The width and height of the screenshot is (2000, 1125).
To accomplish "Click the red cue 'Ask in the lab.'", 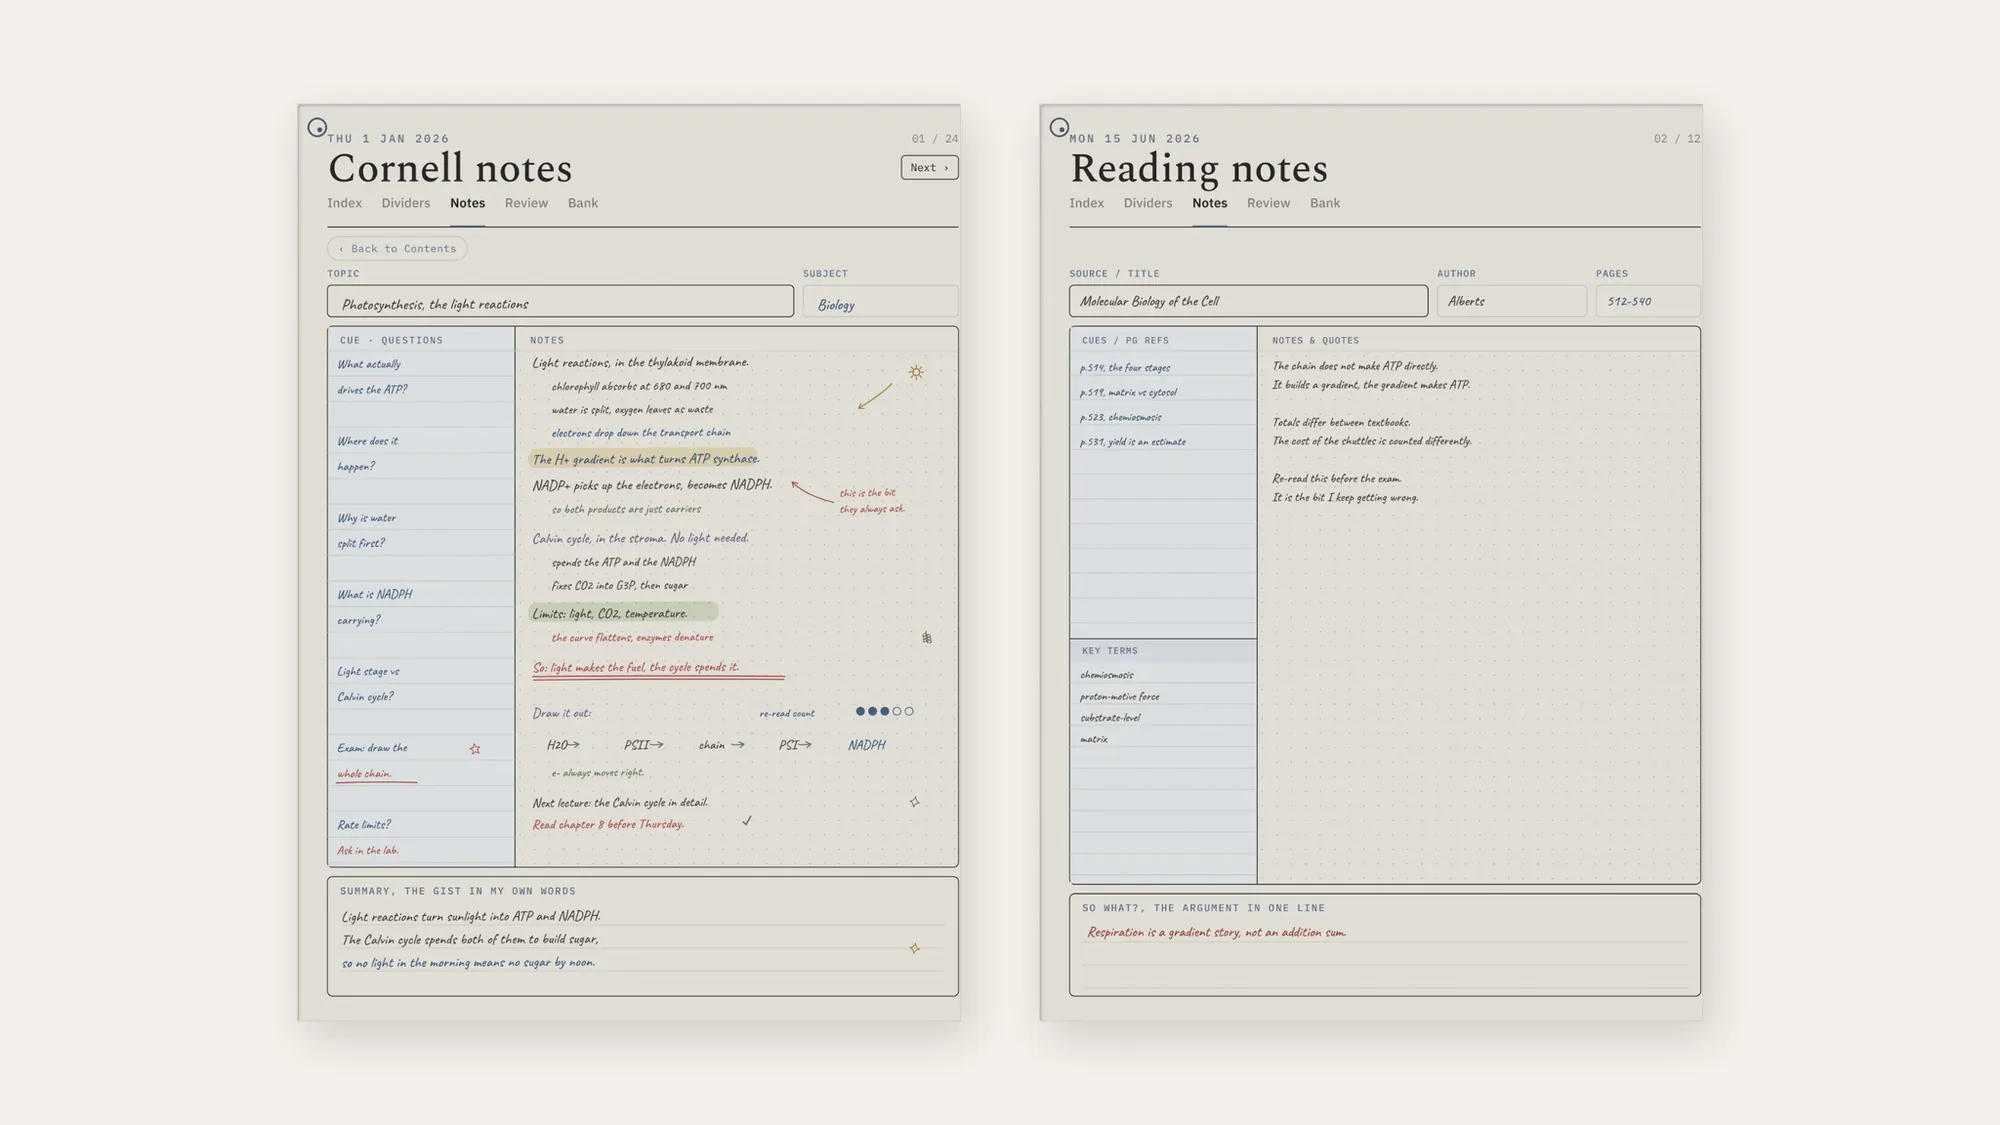I will point(367,851).
